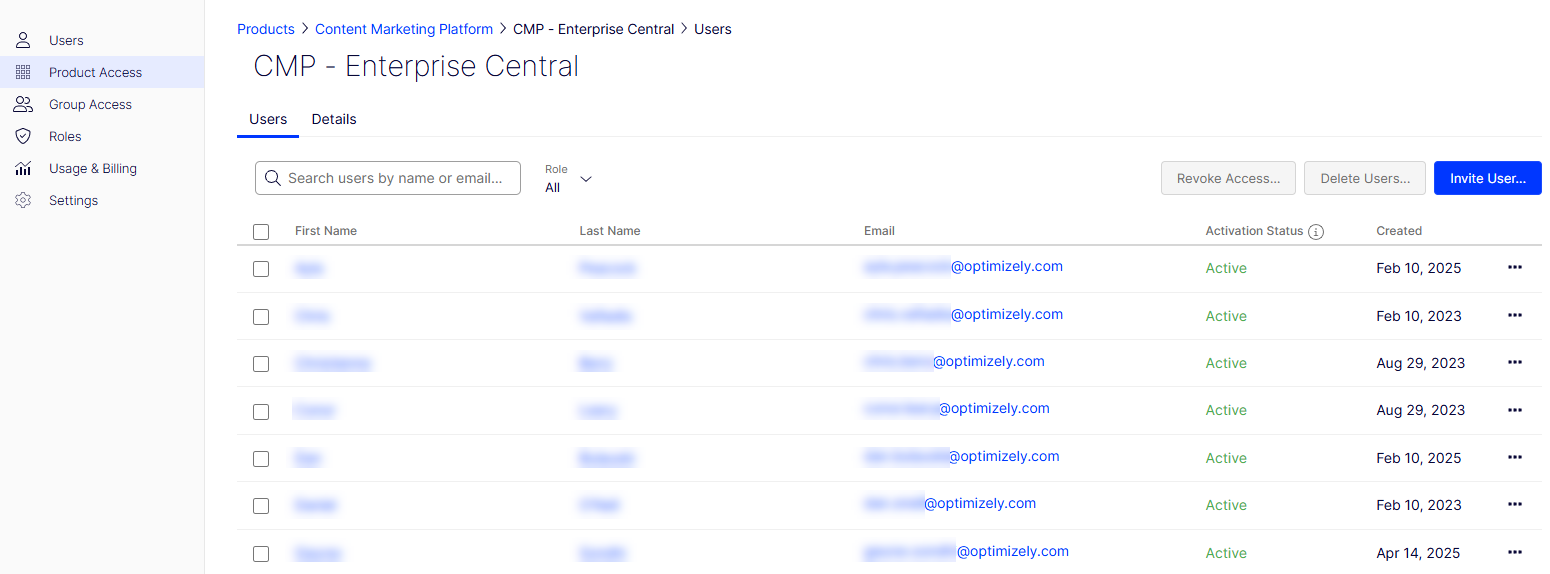Open the Content Marketing Platform breadcrumb link

click(x=403, y=29)
